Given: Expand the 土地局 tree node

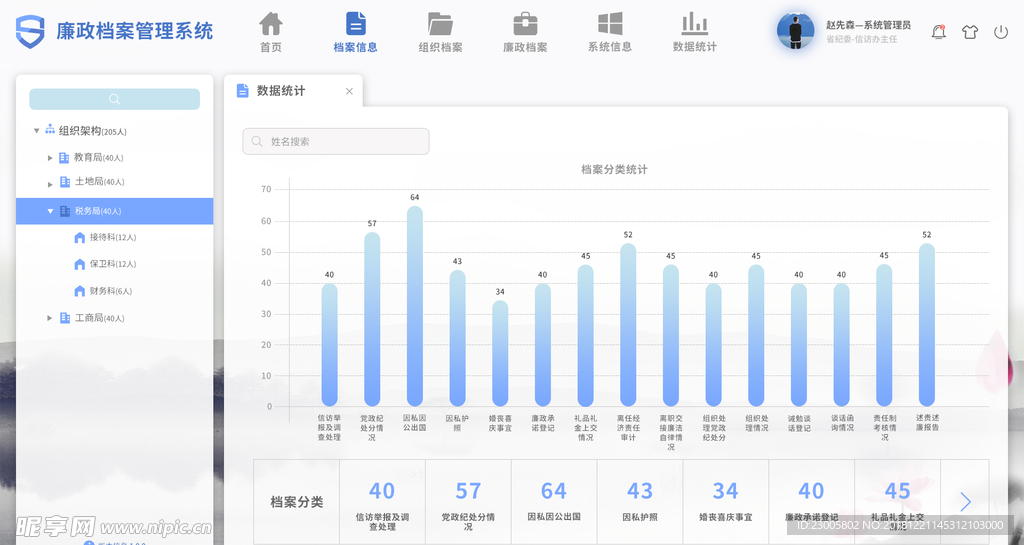Looking at the screenshot, I should click(50, 184).
